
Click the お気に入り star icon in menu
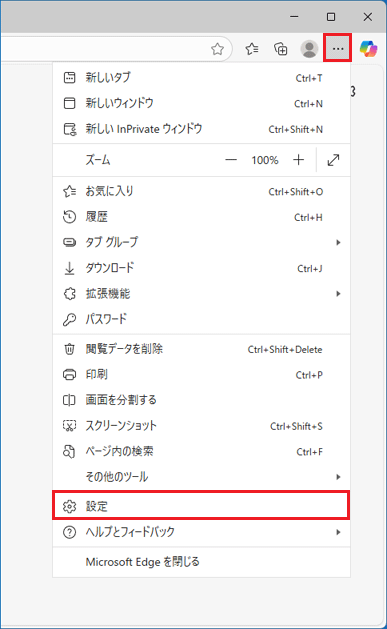coord(69,191)
